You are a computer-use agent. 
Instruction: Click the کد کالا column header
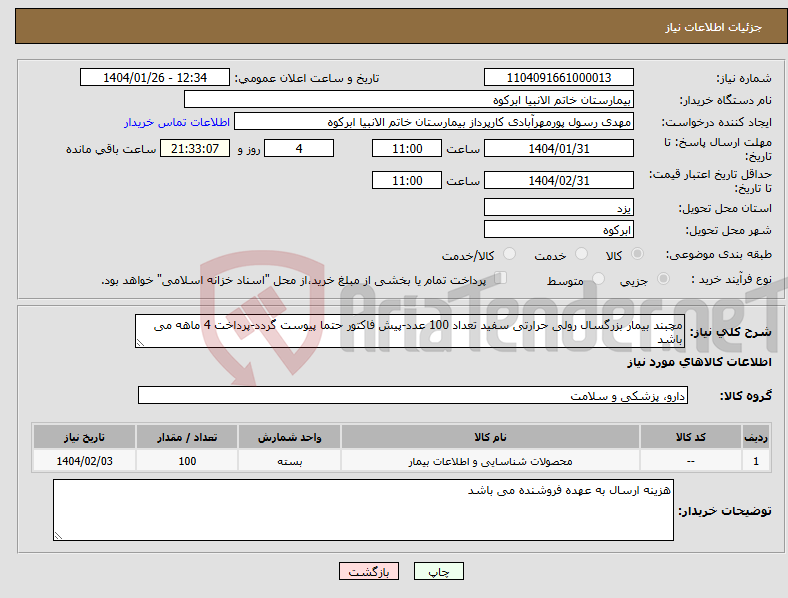[691, 437]
